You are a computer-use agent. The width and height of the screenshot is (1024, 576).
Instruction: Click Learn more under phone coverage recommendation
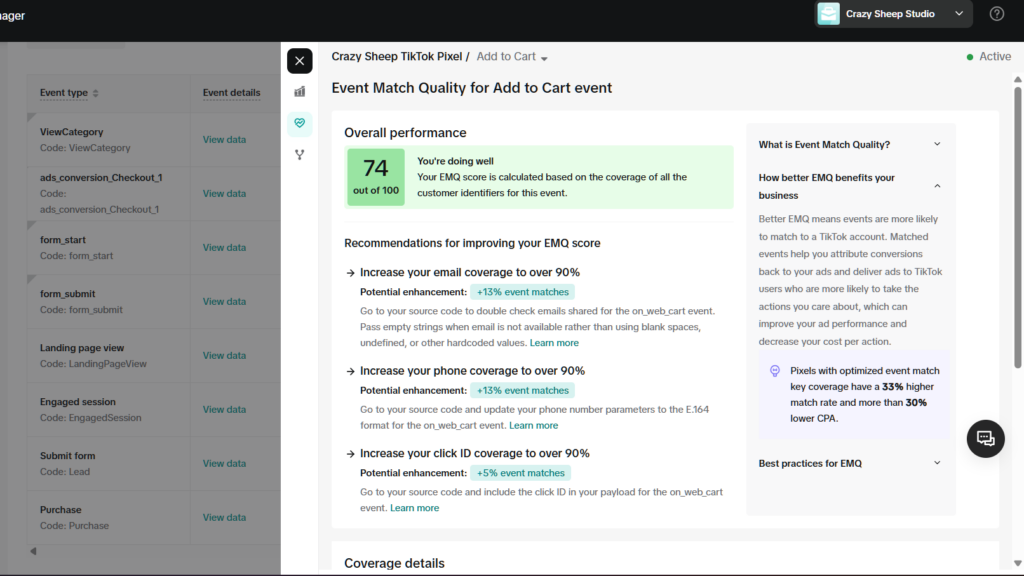[x=533, y=425]
